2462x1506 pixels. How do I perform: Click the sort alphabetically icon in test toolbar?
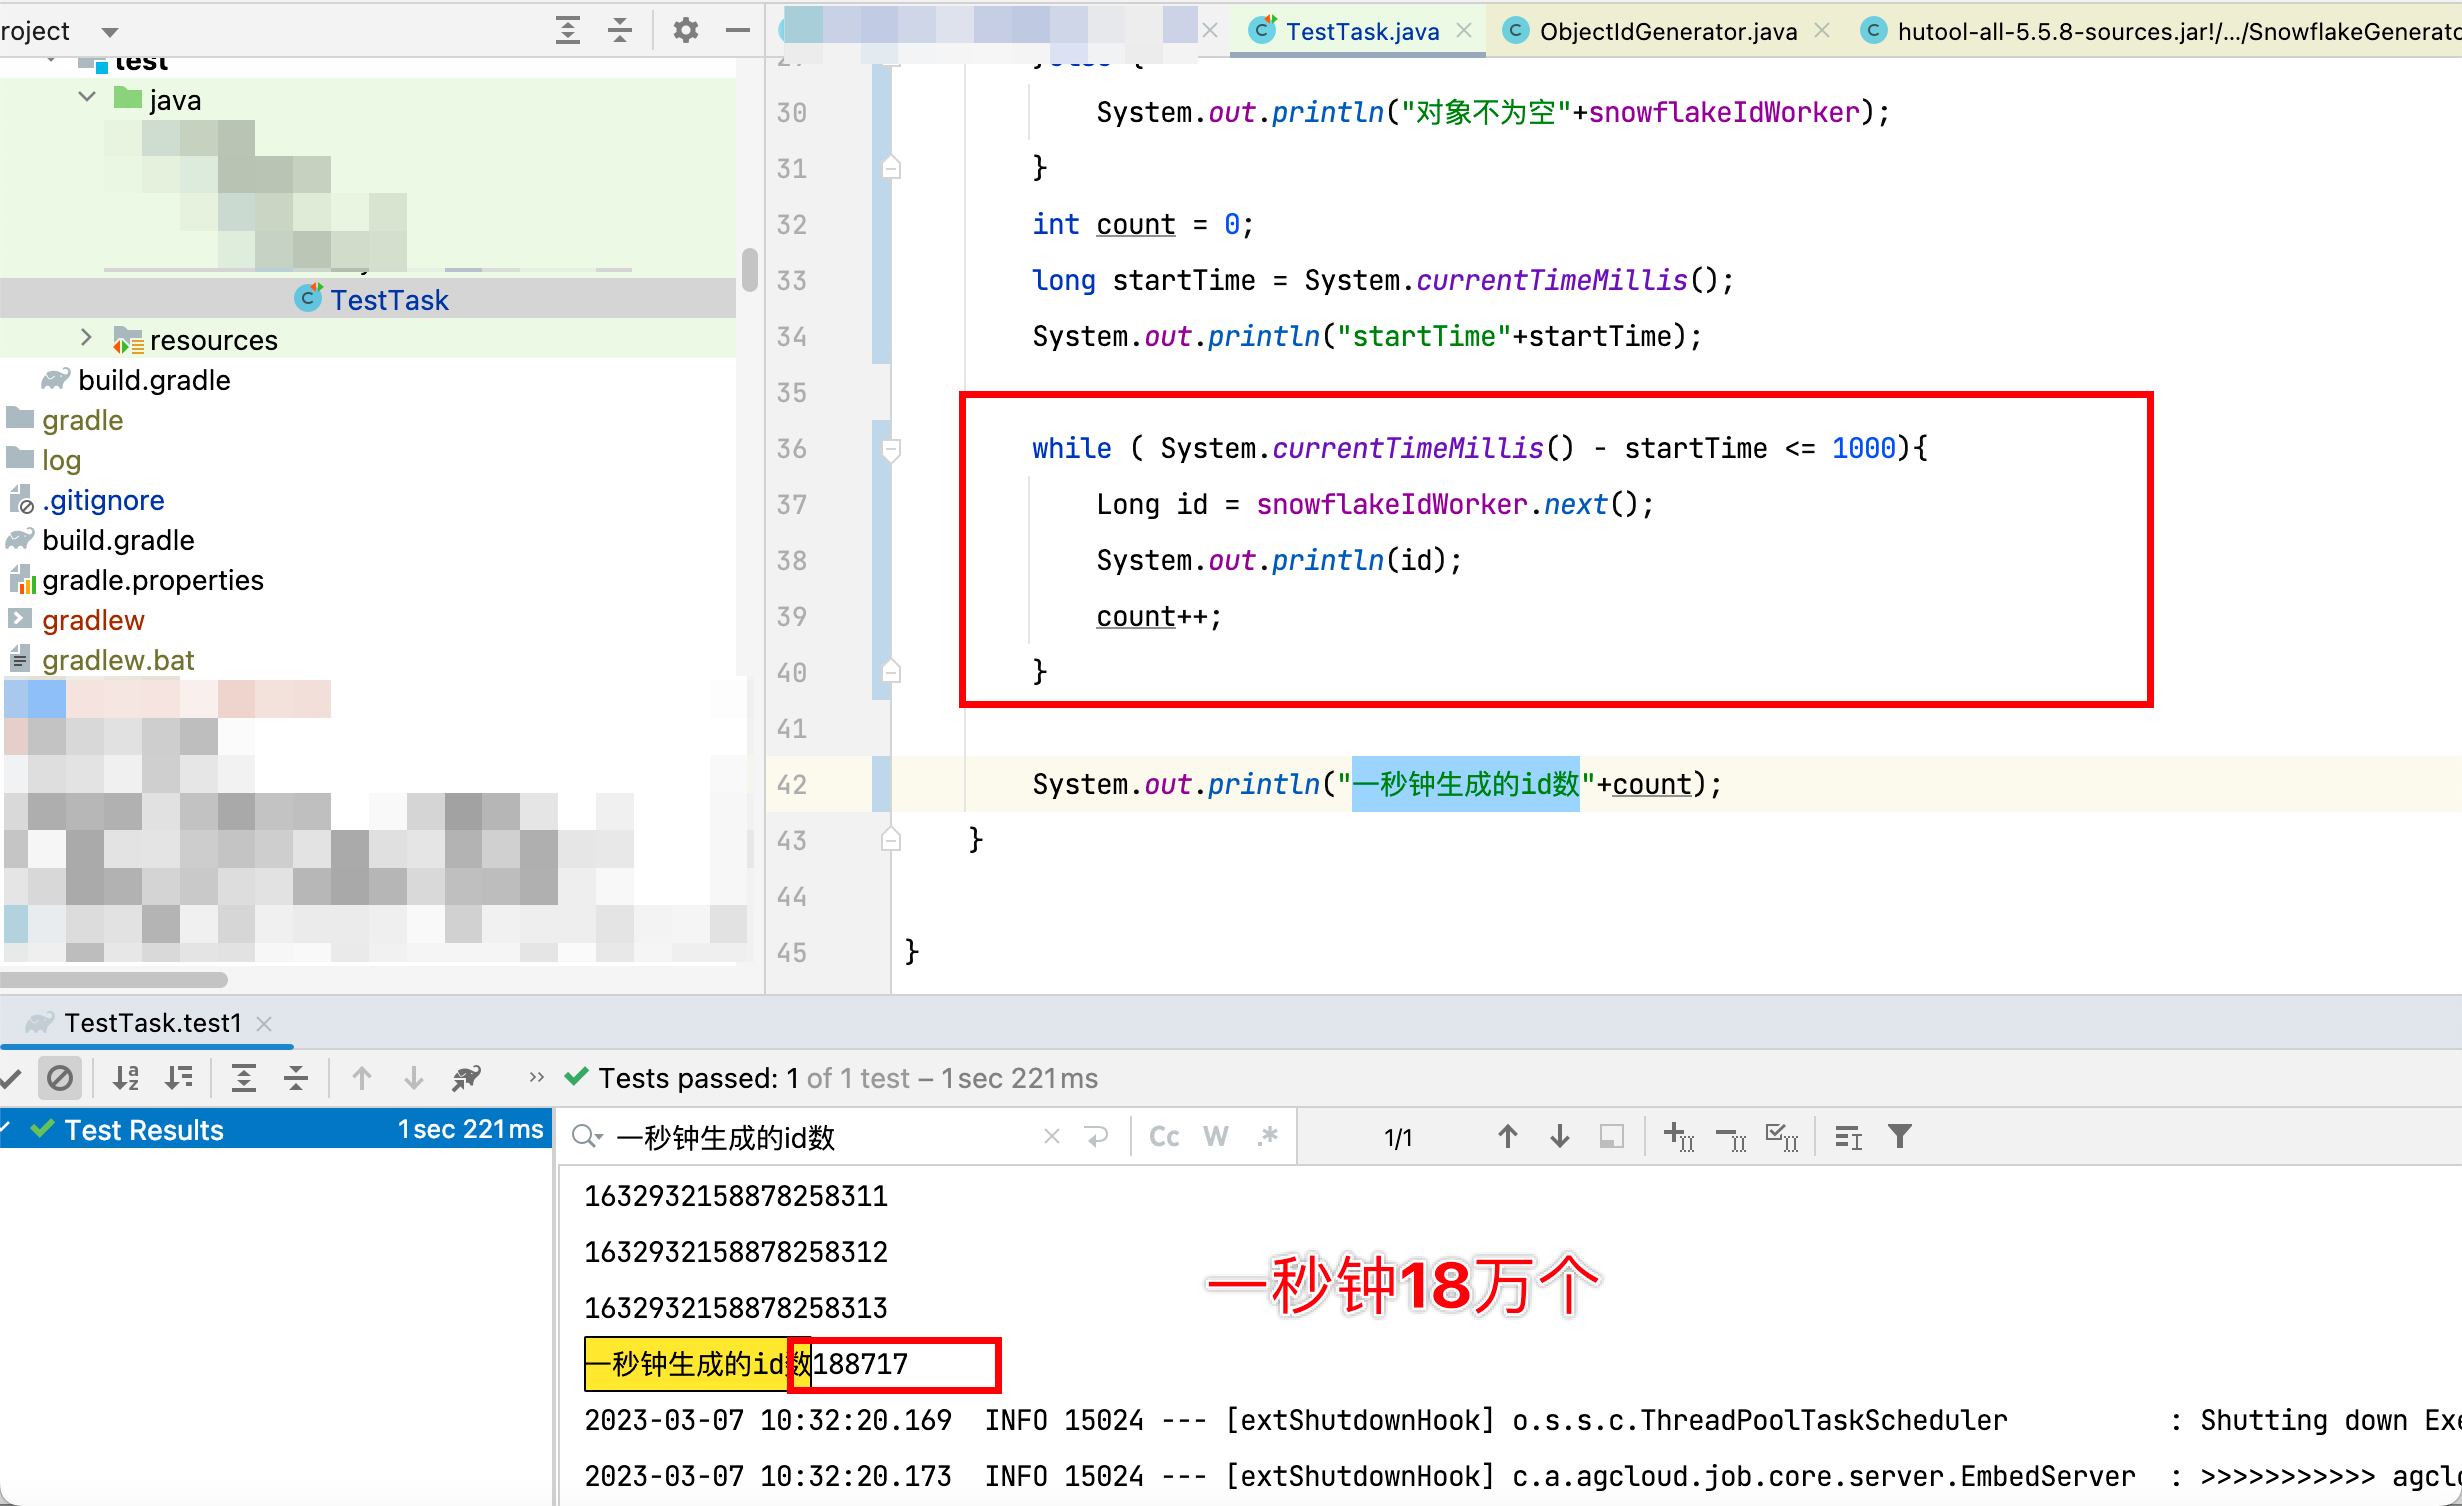tap(126, 1078)
